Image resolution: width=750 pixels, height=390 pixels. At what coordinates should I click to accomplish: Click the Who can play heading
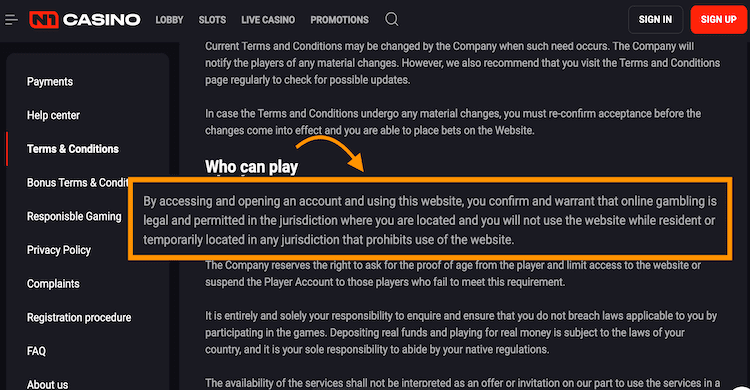pos(252,167)
